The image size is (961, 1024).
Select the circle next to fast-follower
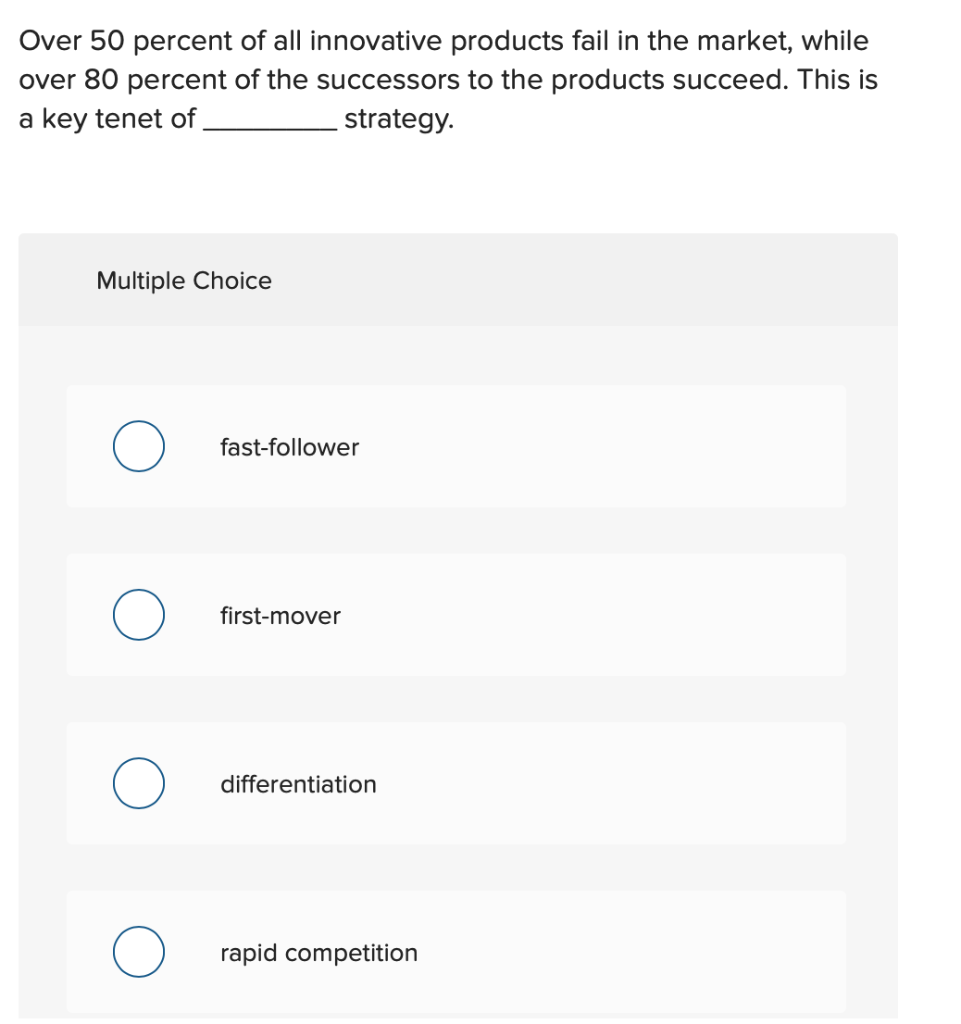coord(139,446)
